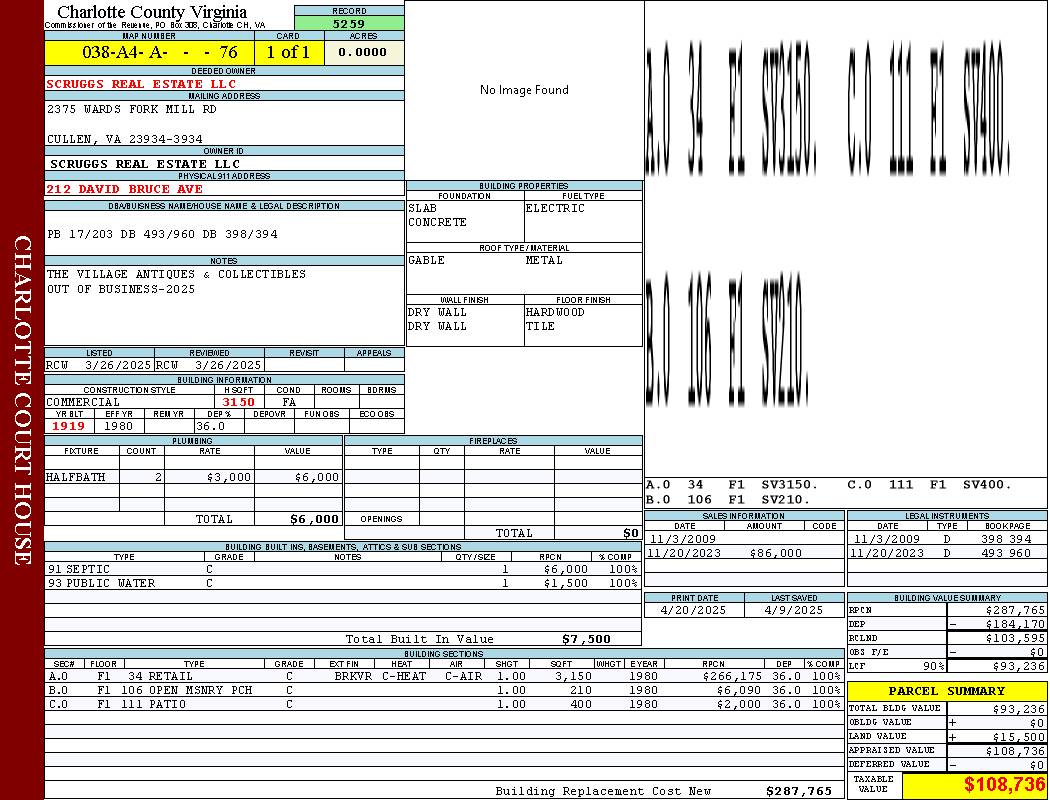Screen dimensions: 1050x800
Task: Select deeded owner SCRUGGS REAL ESTATE LLC in red
Action: point(141,84)
